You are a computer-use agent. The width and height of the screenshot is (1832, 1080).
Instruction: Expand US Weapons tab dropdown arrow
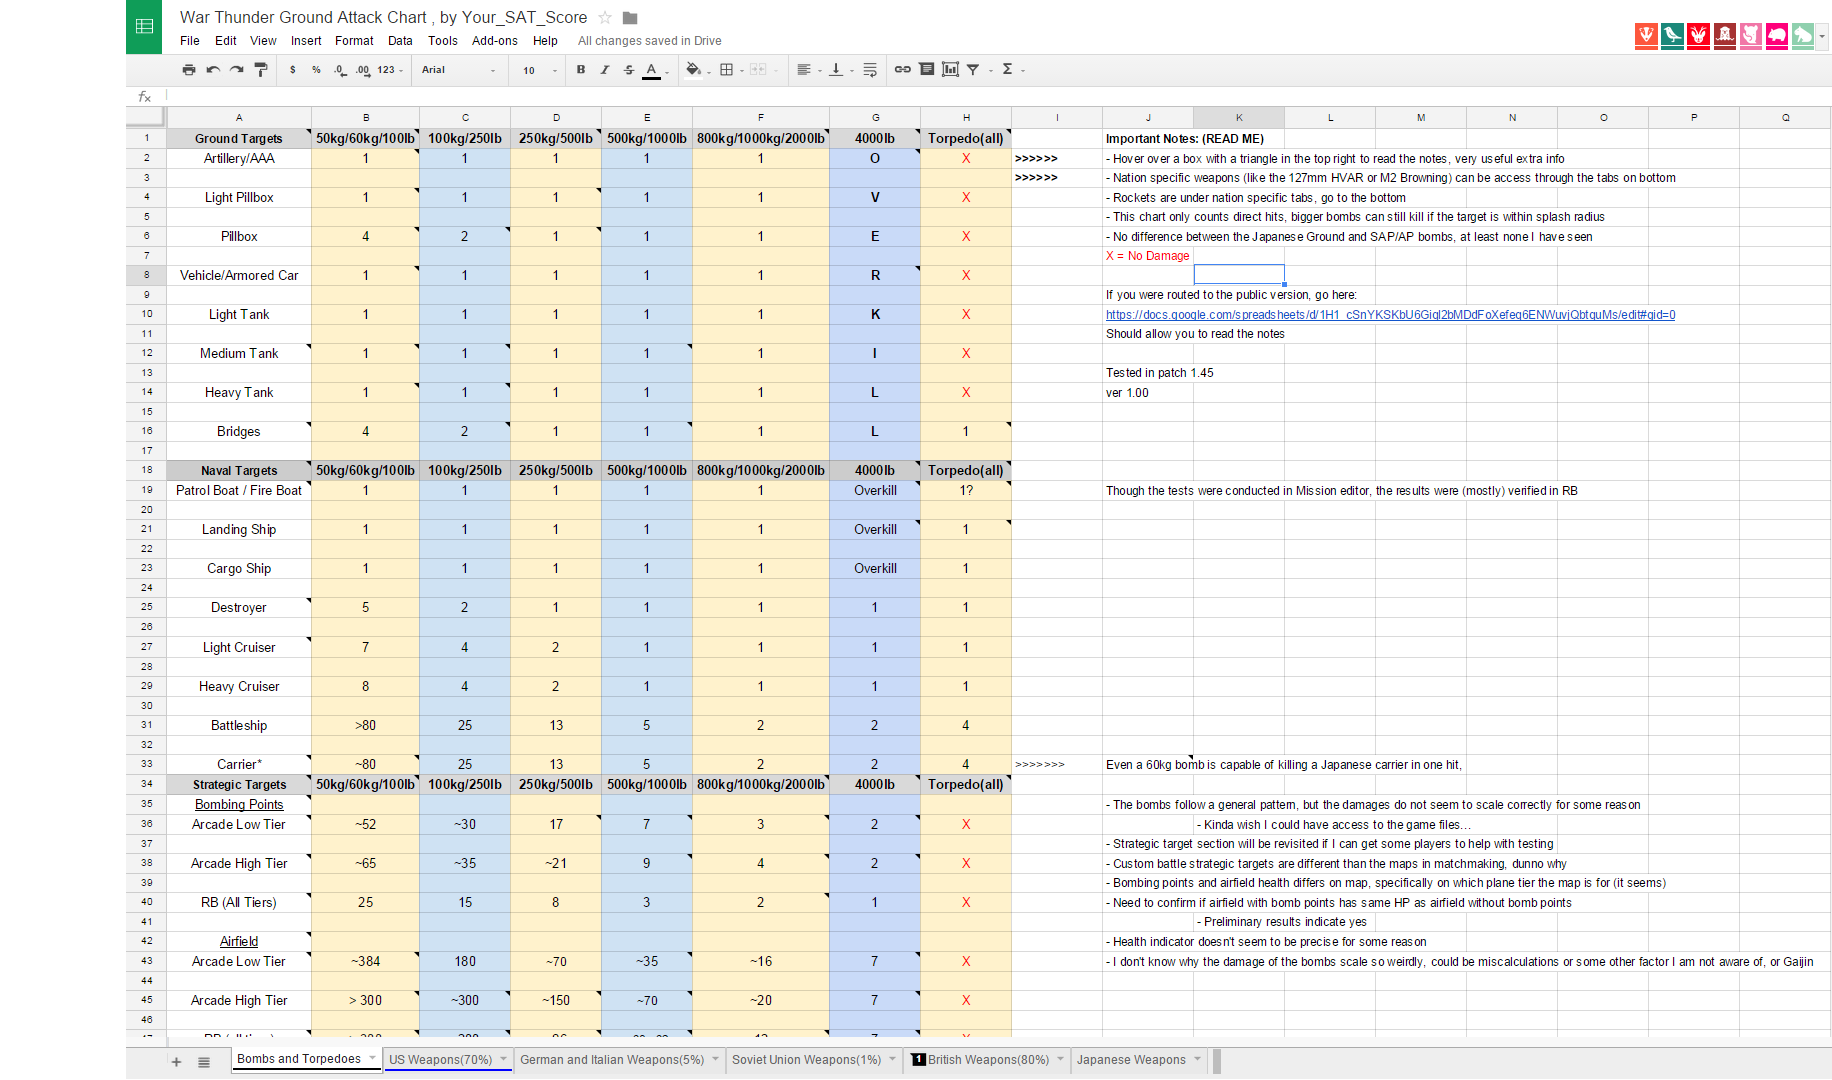pos(504,1059)
